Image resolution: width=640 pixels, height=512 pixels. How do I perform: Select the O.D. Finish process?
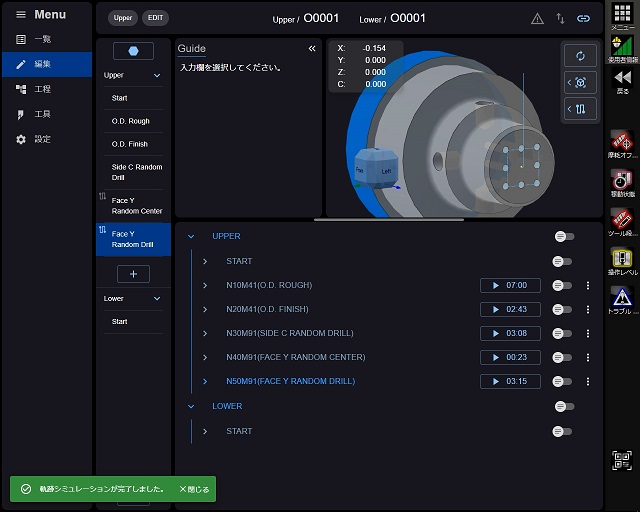click(x=133, y=144)
